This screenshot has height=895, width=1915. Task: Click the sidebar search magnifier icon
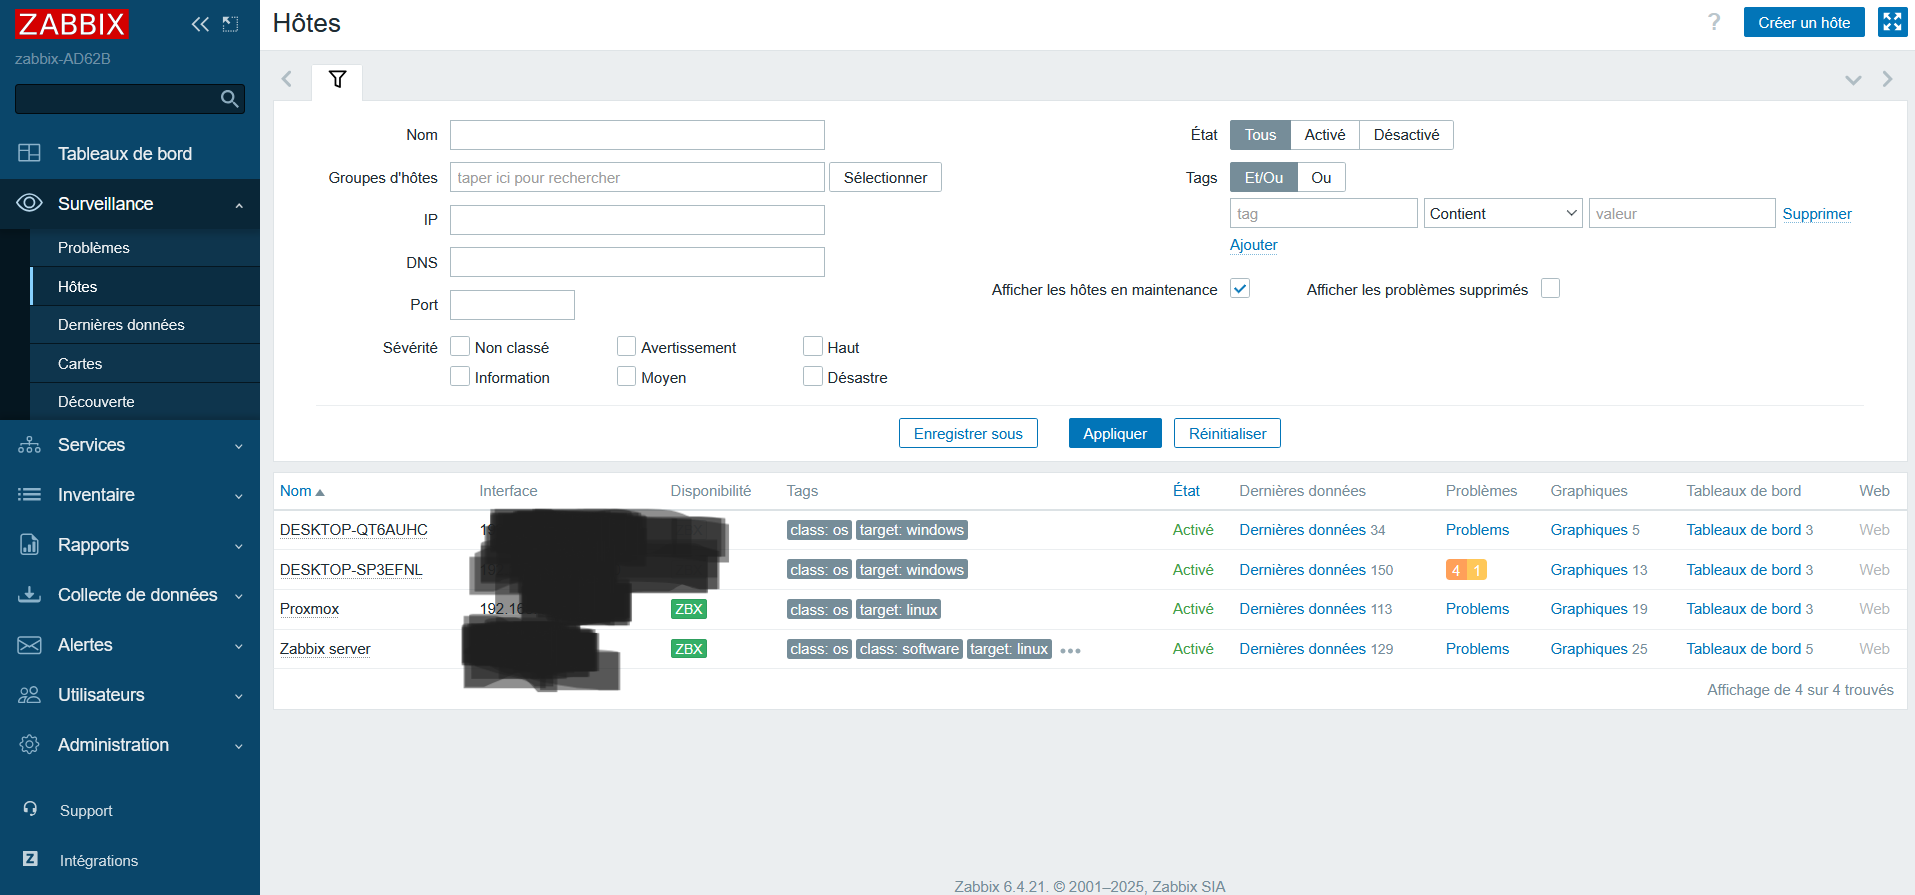pos(229,99)
